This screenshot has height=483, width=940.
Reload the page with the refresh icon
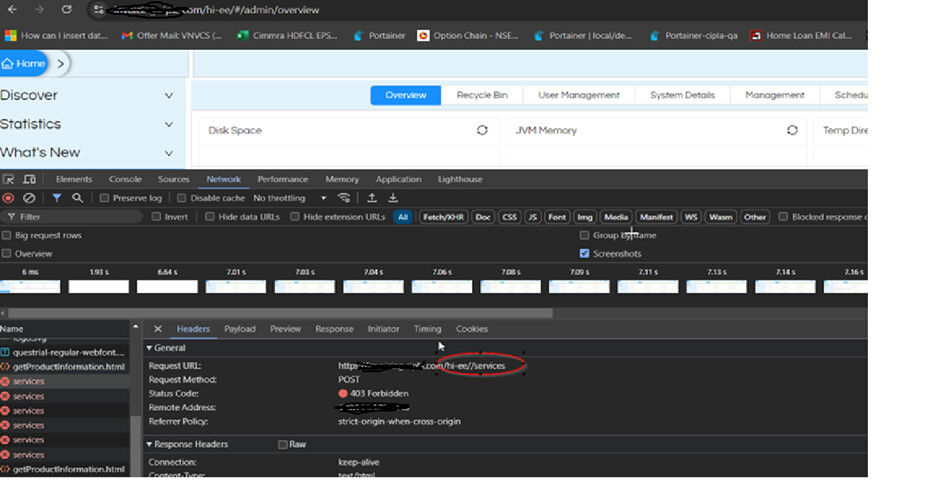[x=67, y=10]
